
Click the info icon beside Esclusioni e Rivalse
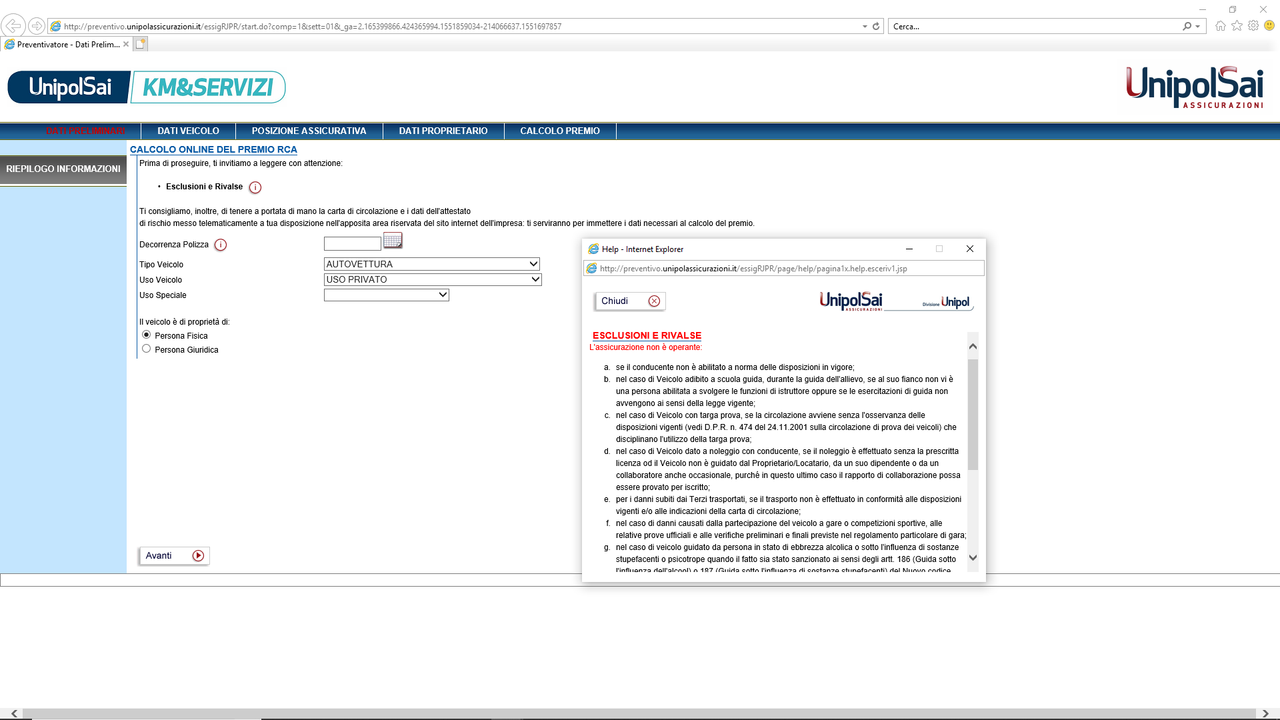coord(255,186)
